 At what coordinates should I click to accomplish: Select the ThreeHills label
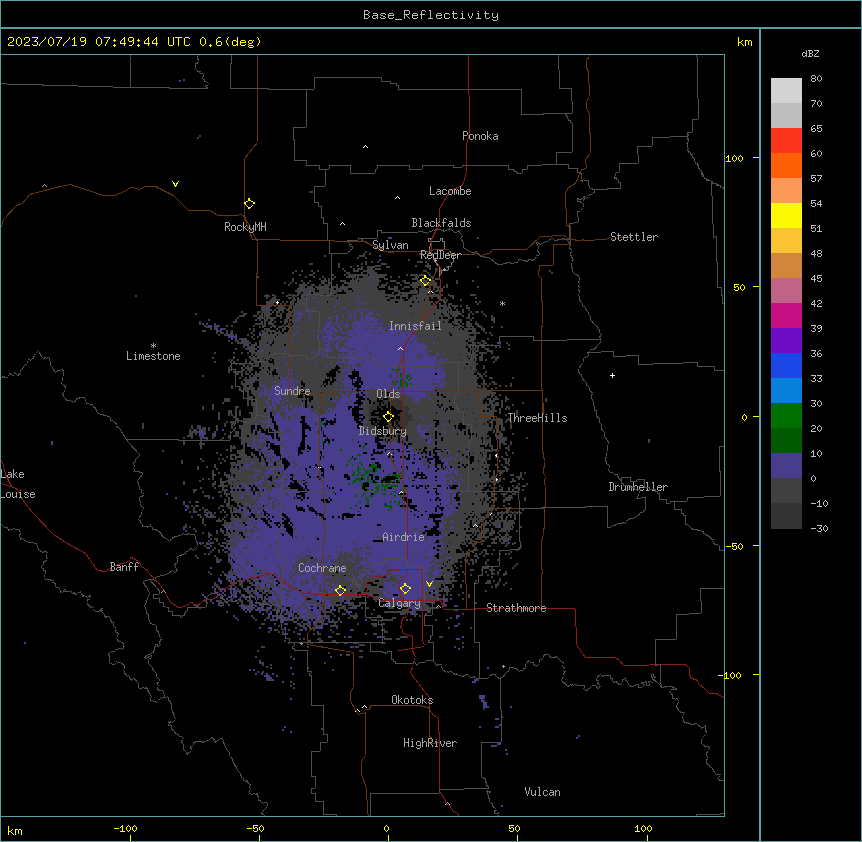(x=537, y=418)
